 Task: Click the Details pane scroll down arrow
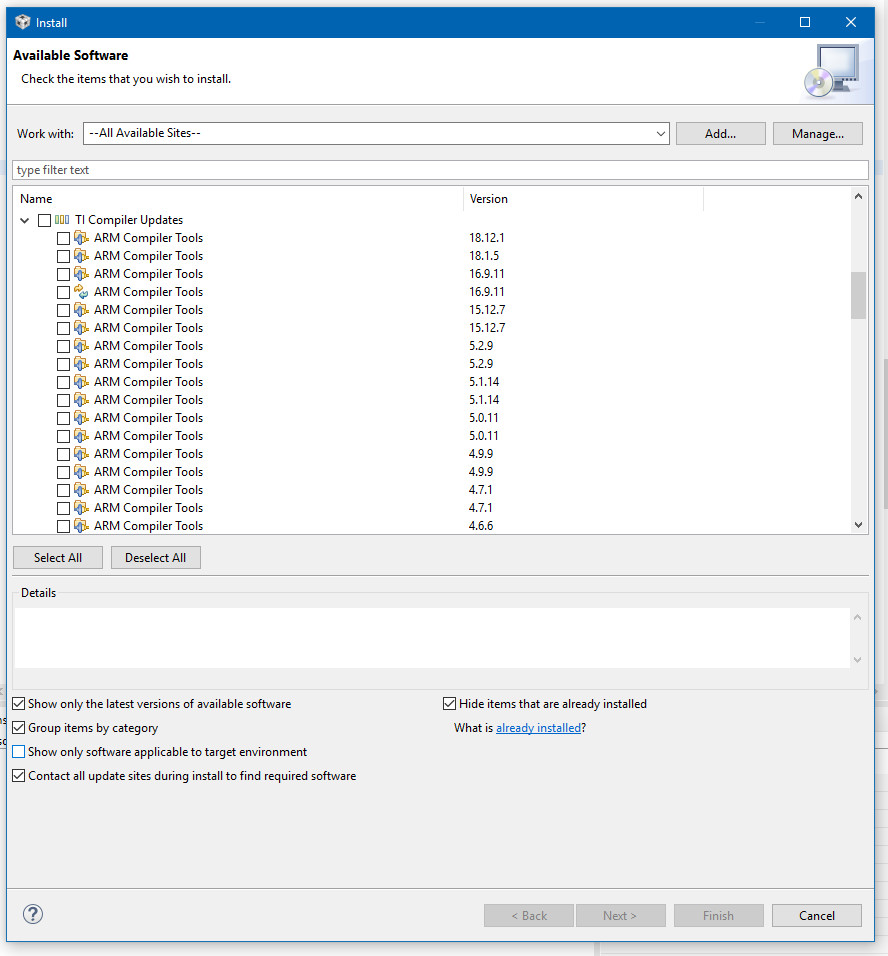coord(857,659)
